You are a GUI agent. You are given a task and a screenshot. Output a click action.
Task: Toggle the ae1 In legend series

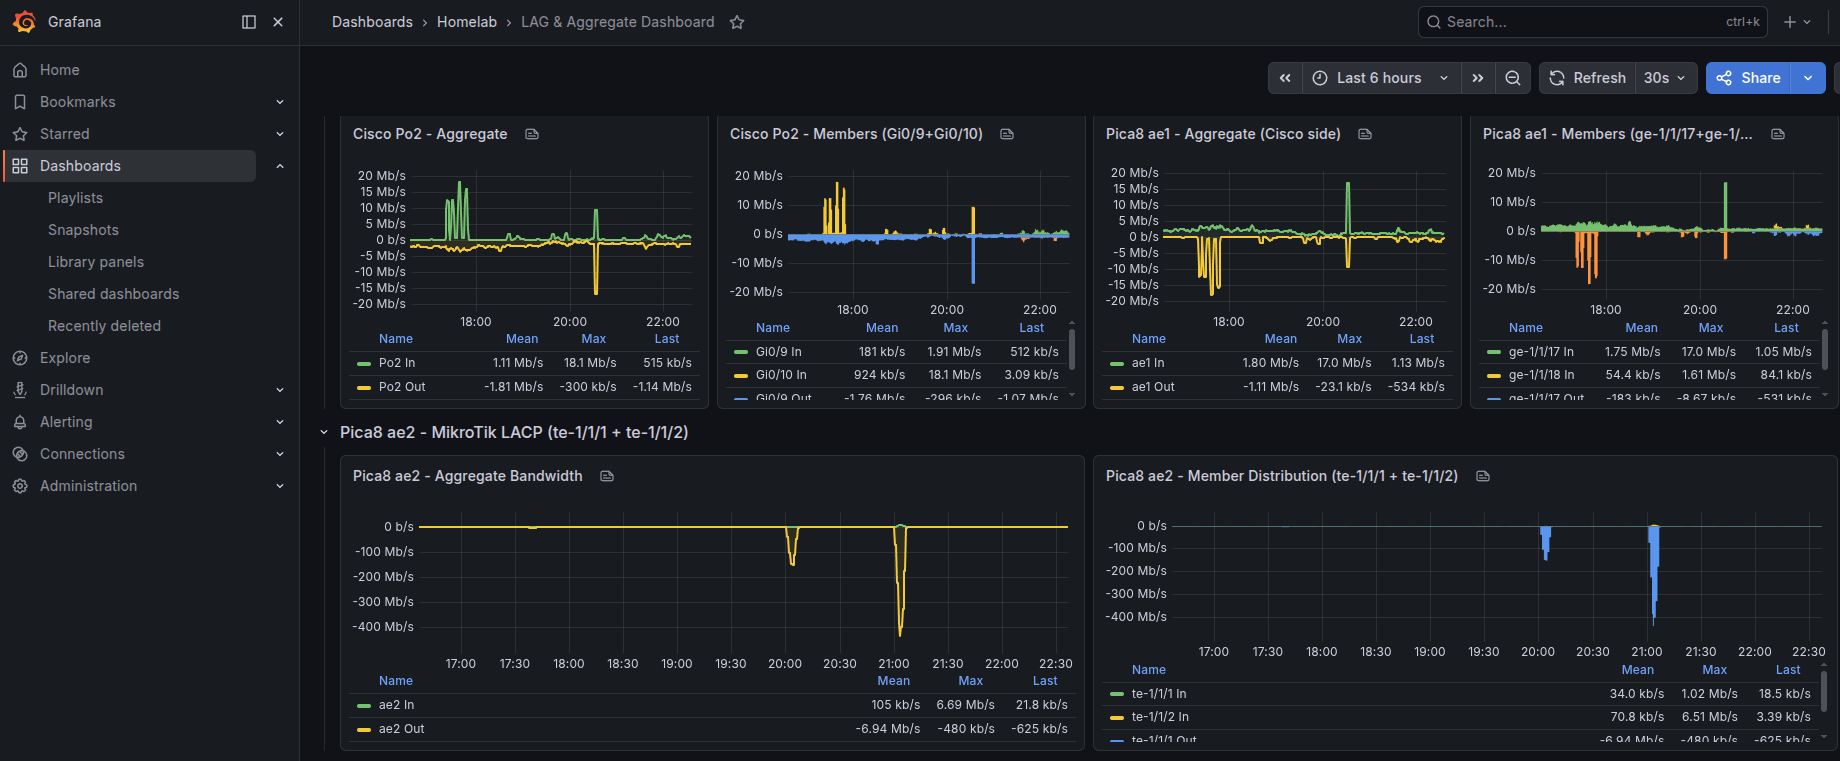click(x=1148, y=363)
